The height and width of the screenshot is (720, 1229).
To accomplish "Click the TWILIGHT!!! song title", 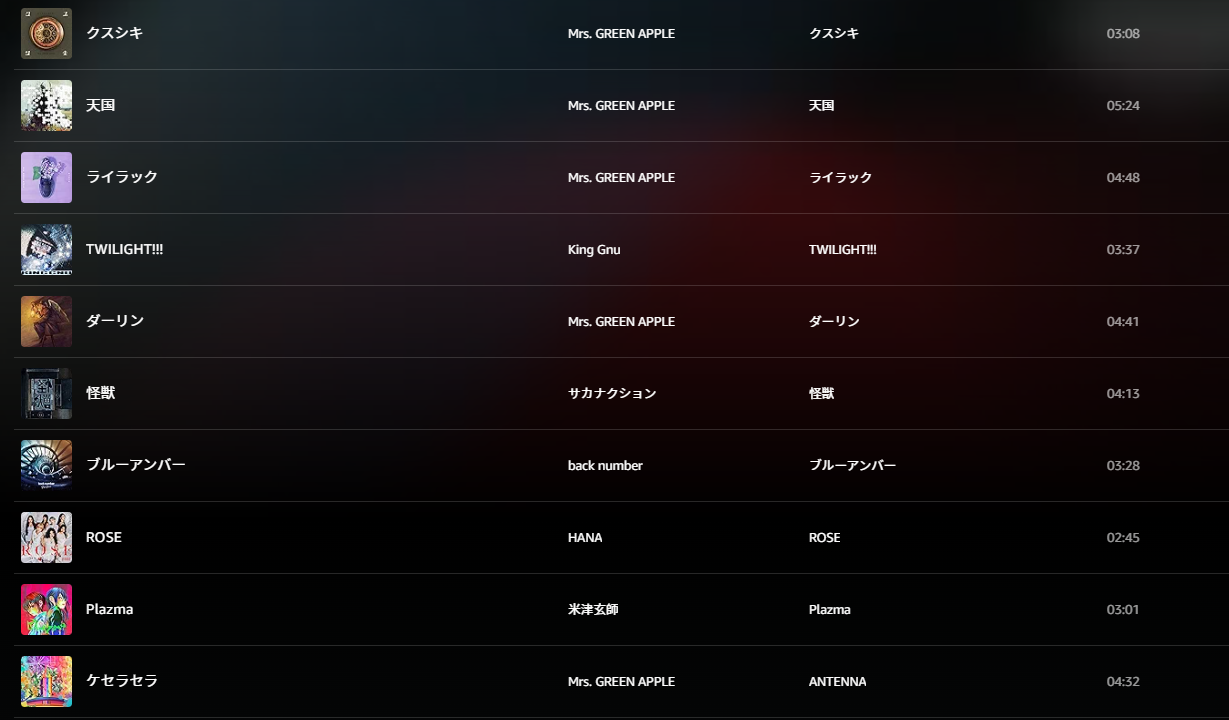I will tap(124, 249).
